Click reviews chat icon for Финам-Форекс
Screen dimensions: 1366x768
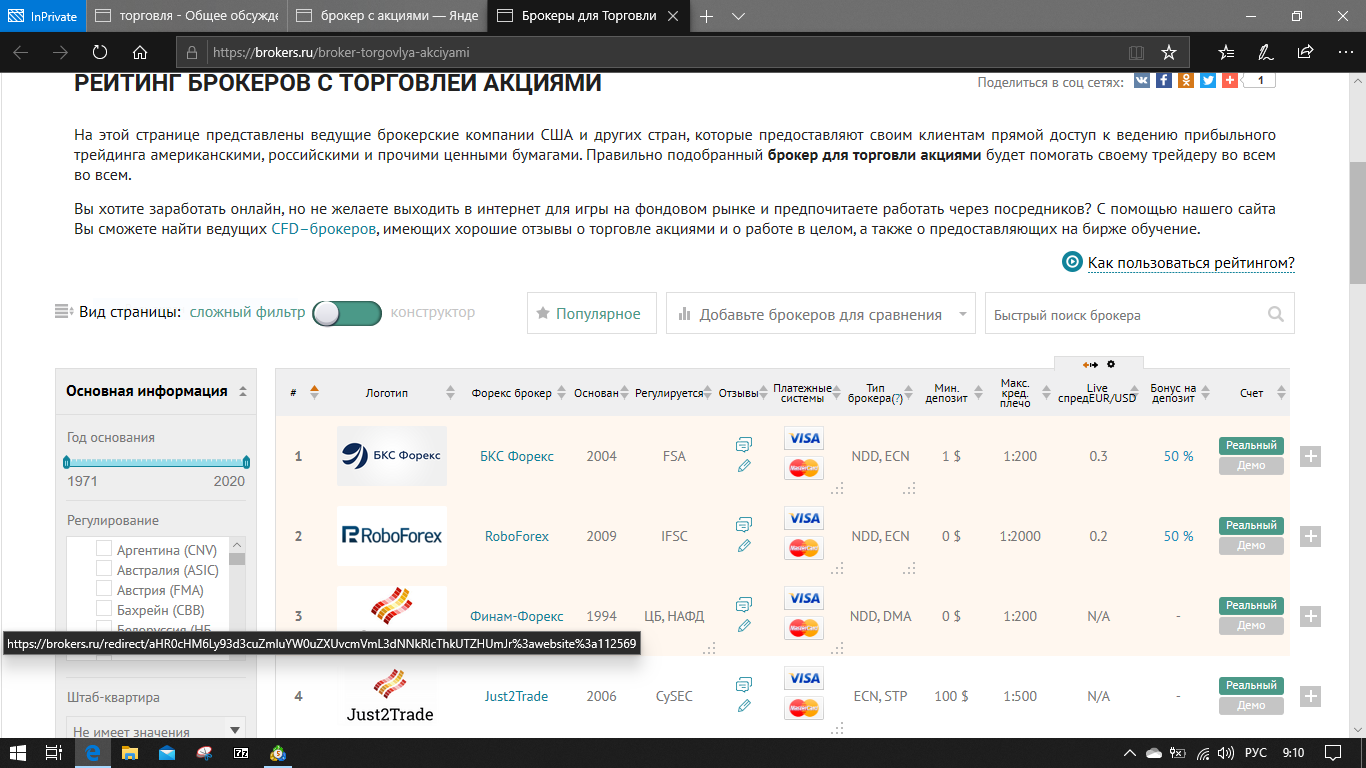point(743,604)
